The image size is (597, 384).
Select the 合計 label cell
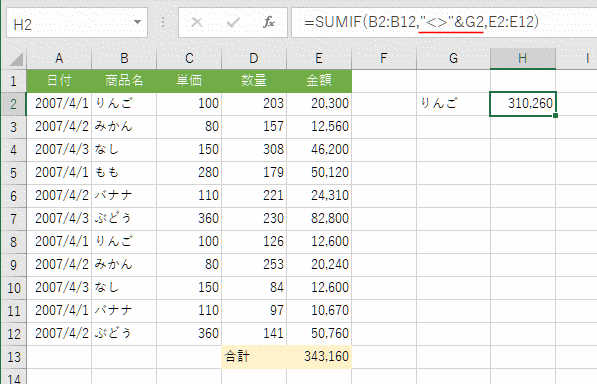[254, 357]
